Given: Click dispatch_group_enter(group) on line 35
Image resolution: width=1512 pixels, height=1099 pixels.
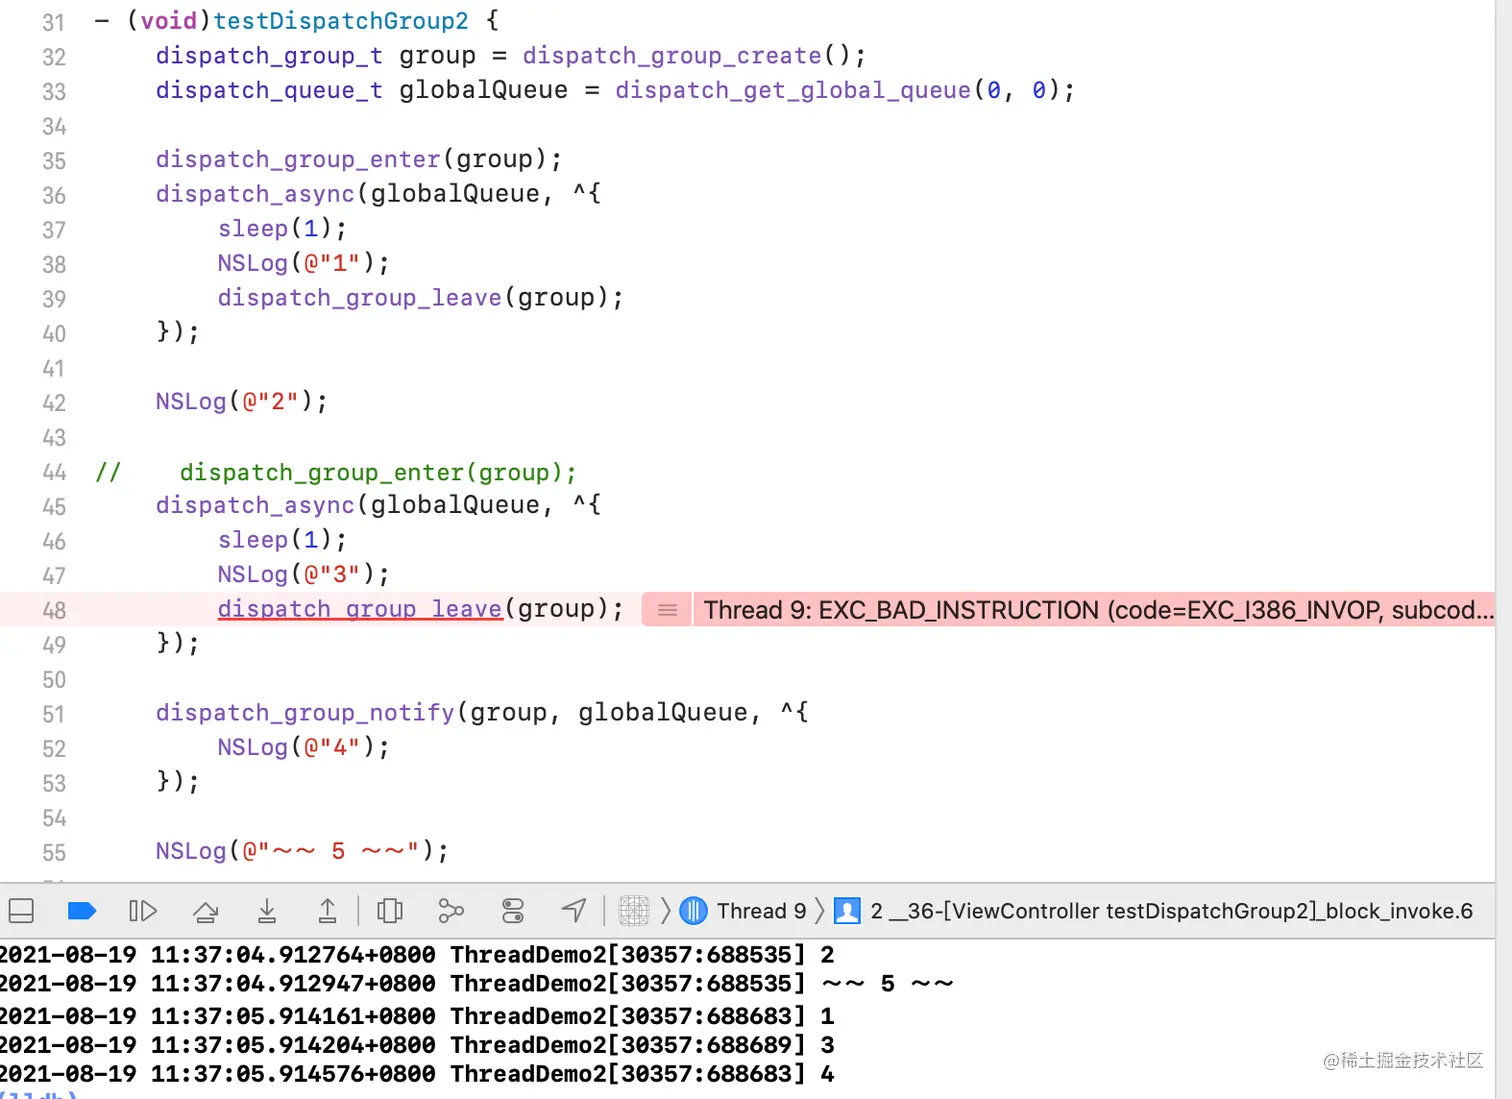Looking at the screenshot, I should pos(358,160).
